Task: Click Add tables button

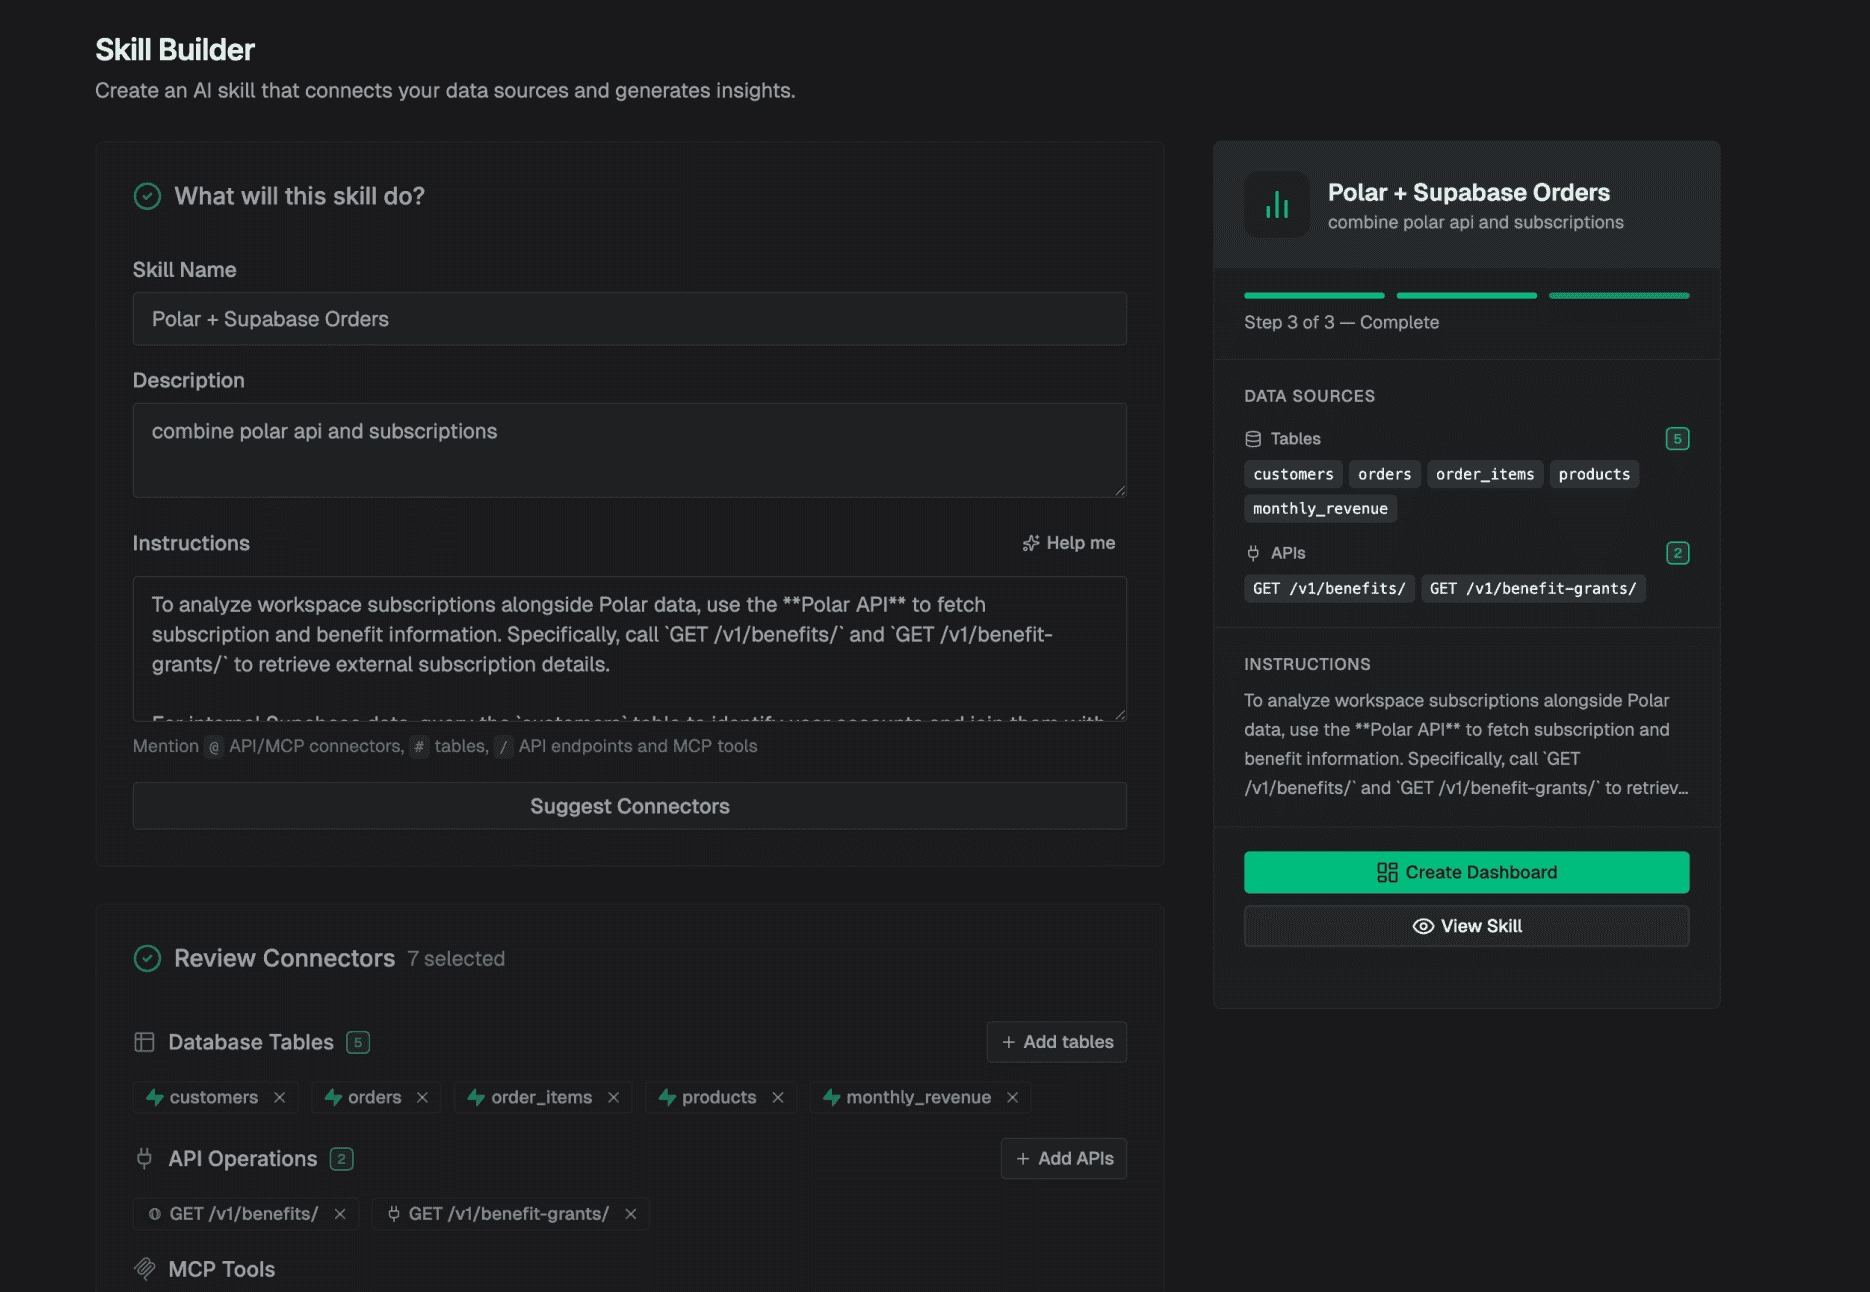Action: click(x=1057, y=1042)
